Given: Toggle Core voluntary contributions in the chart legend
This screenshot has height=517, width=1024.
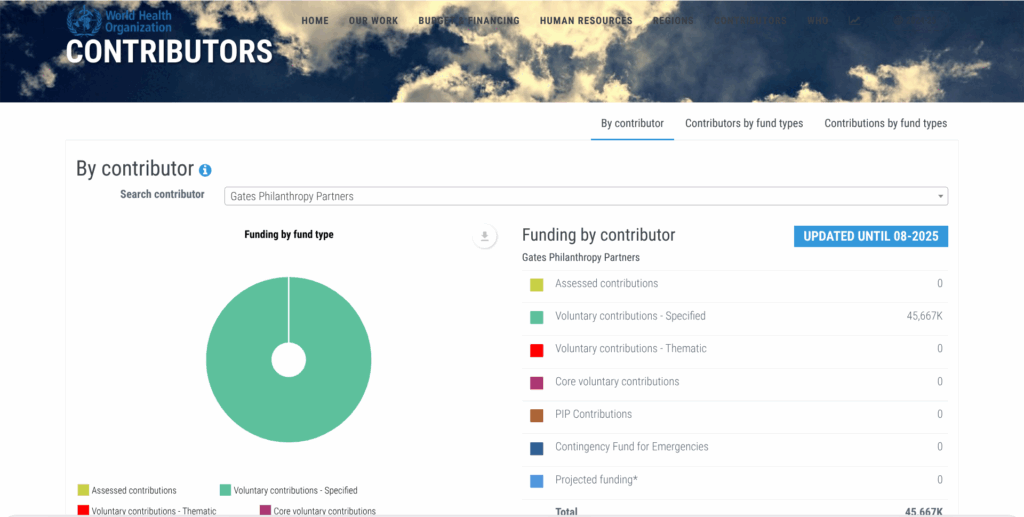Looking at the screenshot, I should point(317,511).
